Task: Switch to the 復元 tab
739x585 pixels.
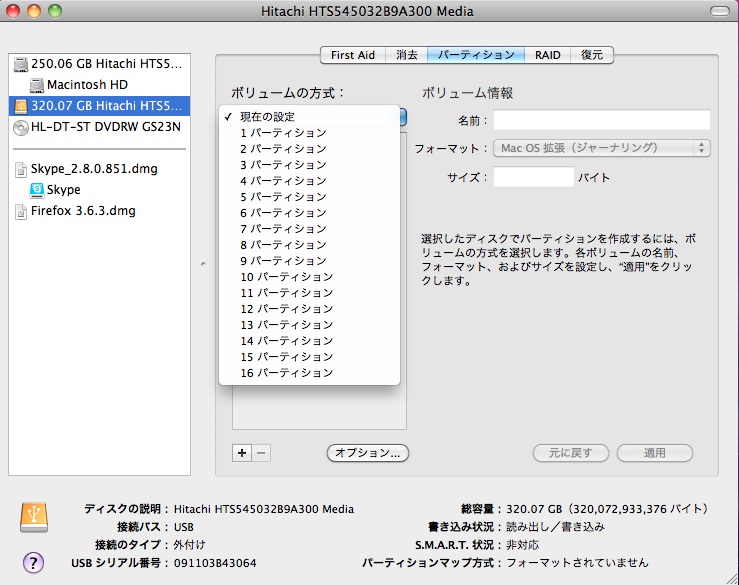Action: click(x=592, y=55)
